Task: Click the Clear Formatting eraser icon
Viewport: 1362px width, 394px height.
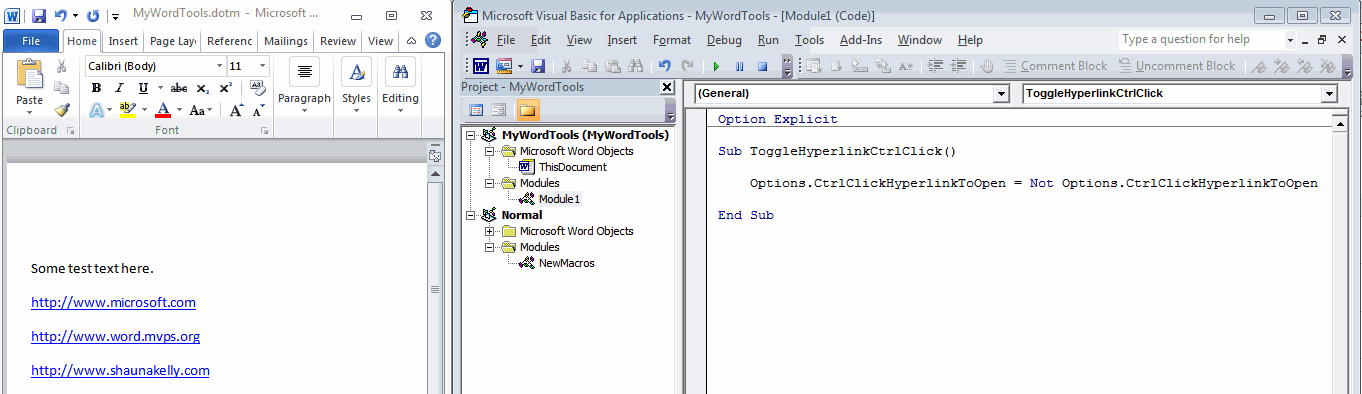Action: tap(257, 88)
